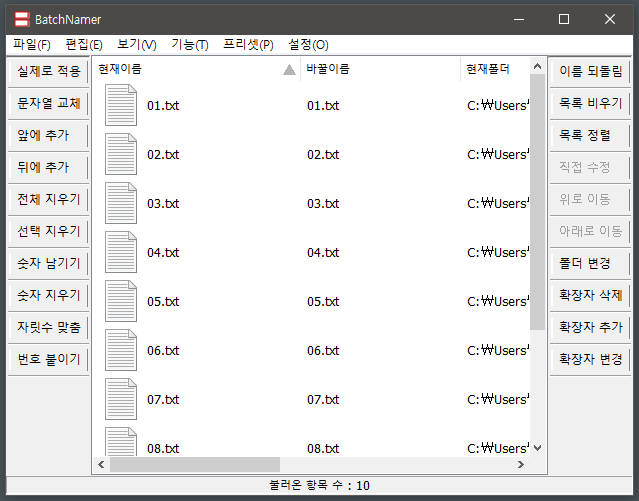Click the 숫자 남기기 button
The height and width of the screenshot is (501, 639).
click(x=48, y=263)
